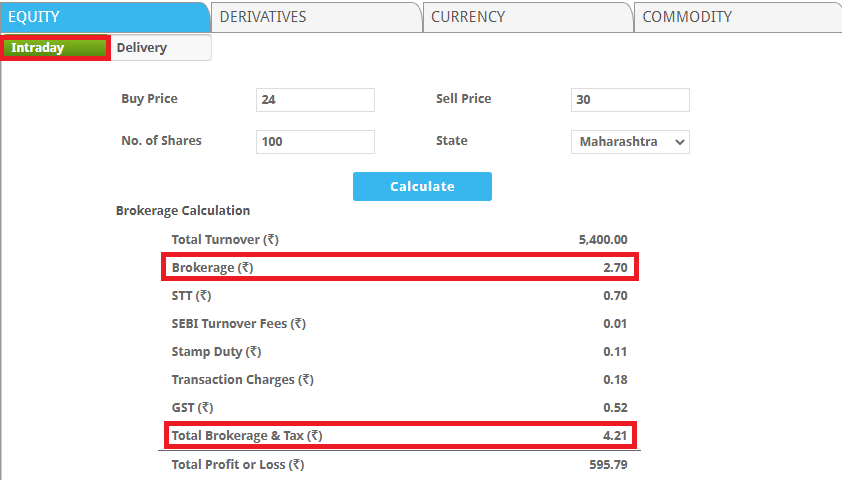The height and width of the screenshot is (480, 842).
Task: Click the Transaction Charges (₹) label
Action: click(x=242, y=380)
